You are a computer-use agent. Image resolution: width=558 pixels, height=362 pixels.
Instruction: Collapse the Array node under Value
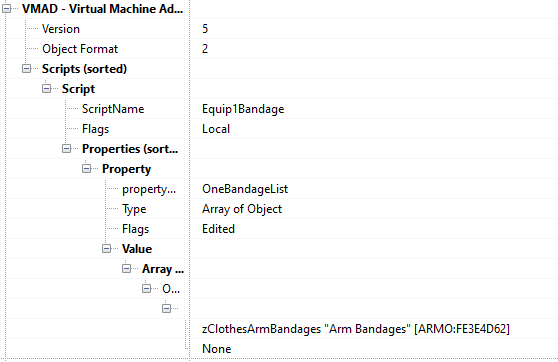tap(126, 268)
